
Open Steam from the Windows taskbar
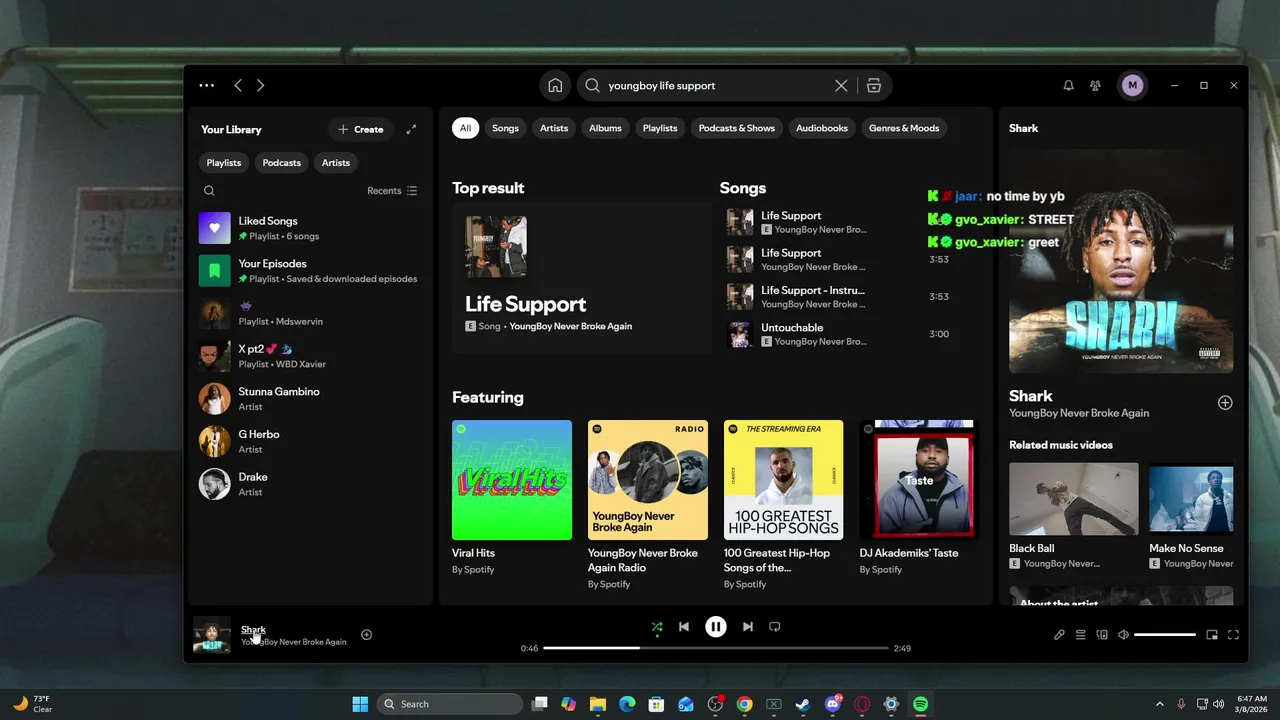[803, 704]
